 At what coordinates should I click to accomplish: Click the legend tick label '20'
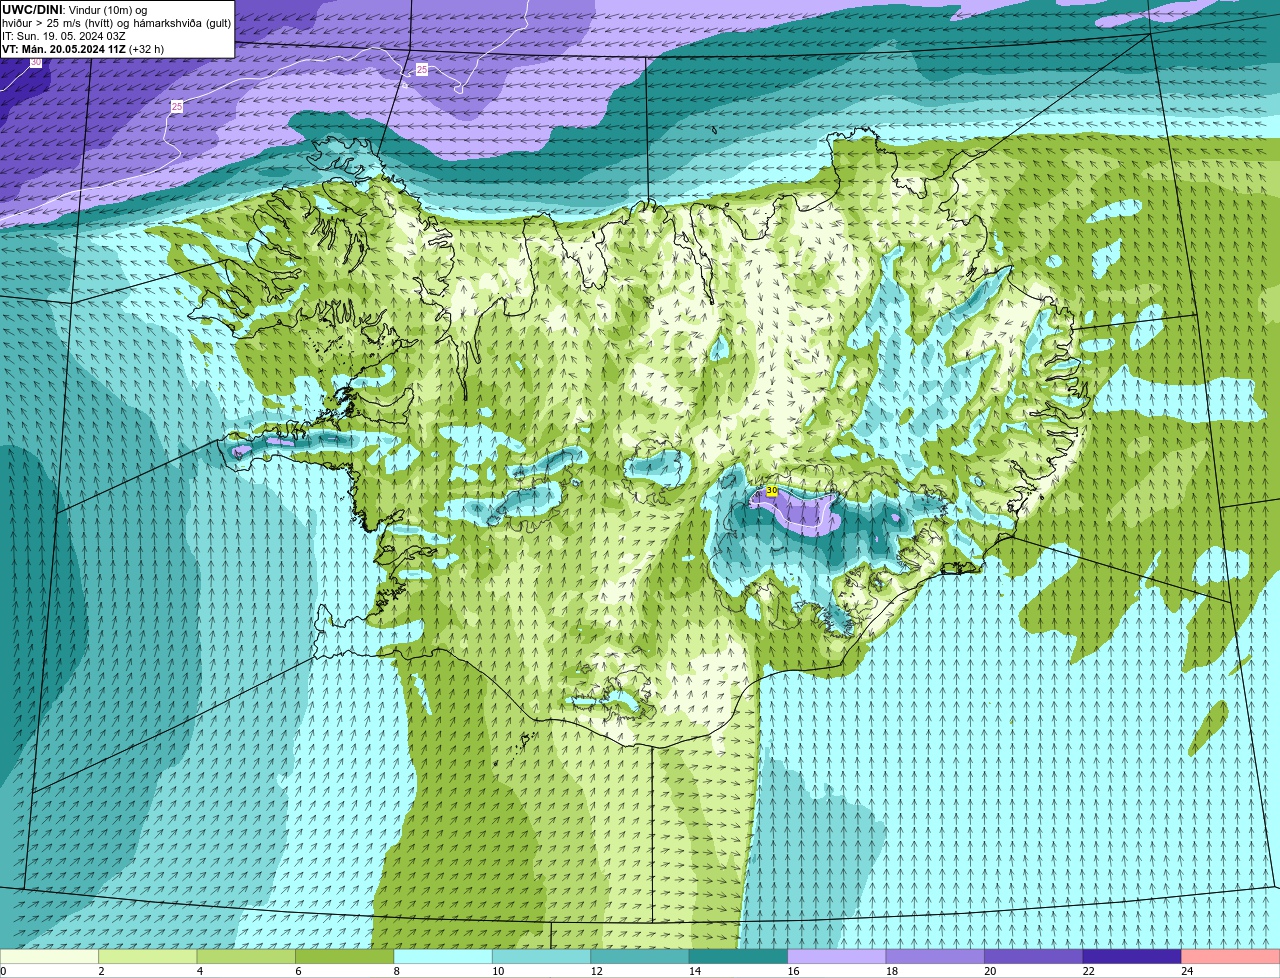coord(990,971)
